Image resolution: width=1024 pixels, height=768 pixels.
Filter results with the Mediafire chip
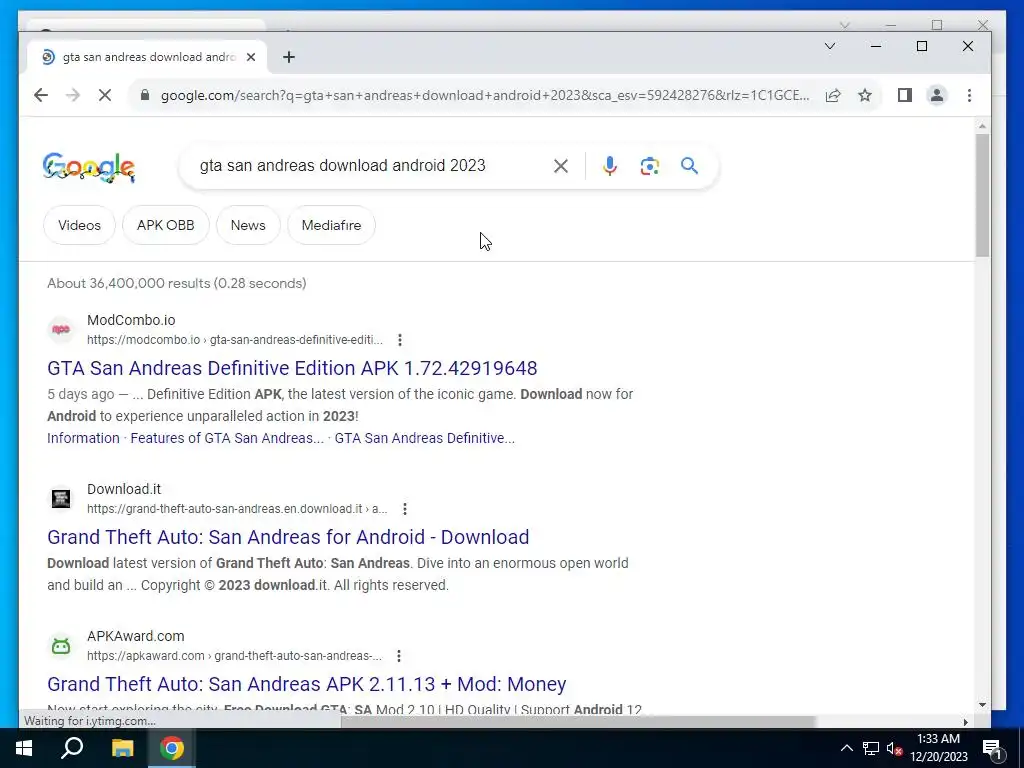click(331, 225)
